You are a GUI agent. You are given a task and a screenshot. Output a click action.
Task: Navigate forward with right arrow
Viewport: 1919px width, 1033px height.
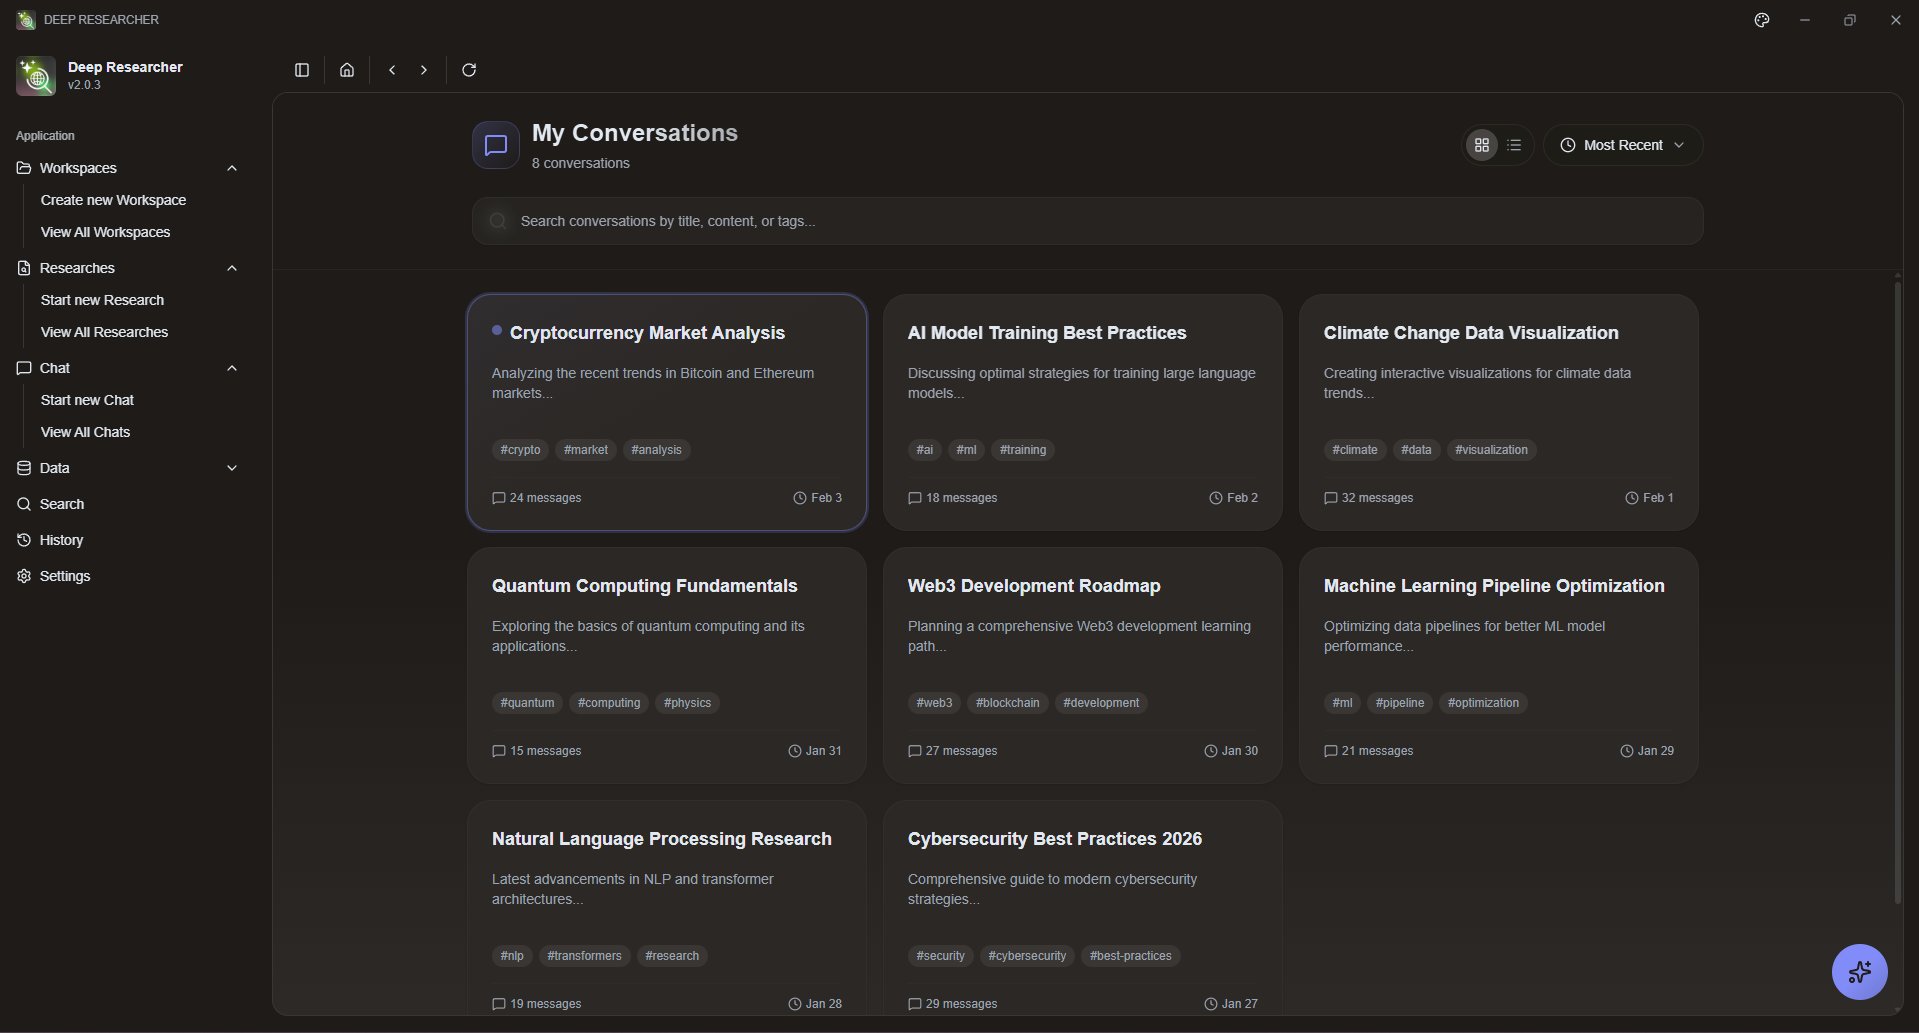[424, 70]
